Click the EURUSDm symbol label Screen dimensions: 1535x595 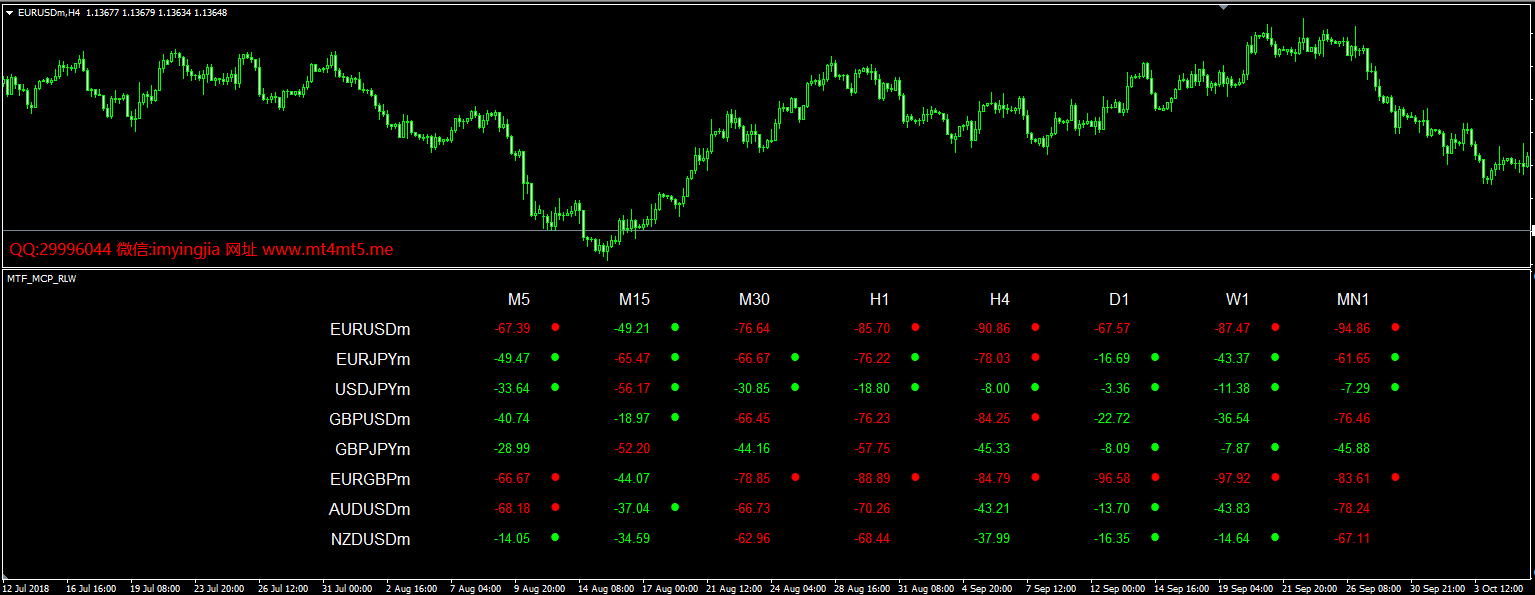point(370,329)
